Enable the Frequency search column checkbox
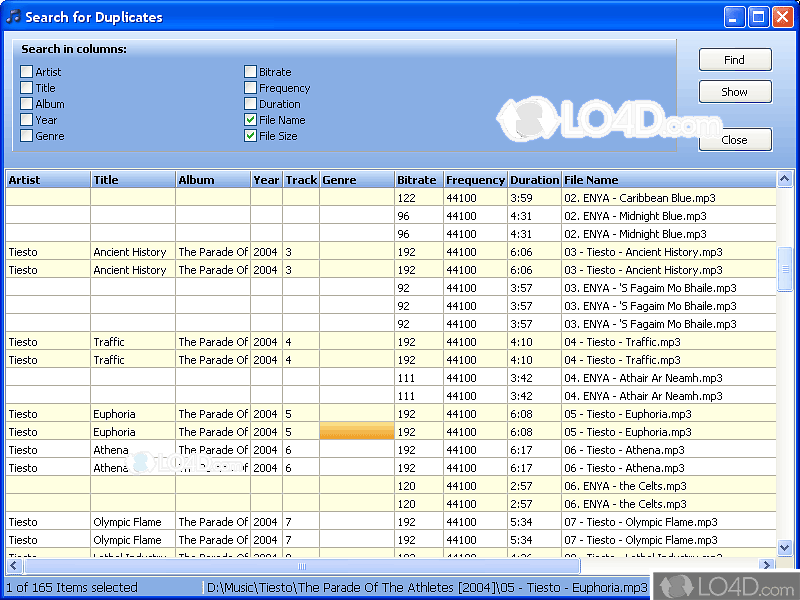This screenshot has width=800, height=600. tap(251, 88)
